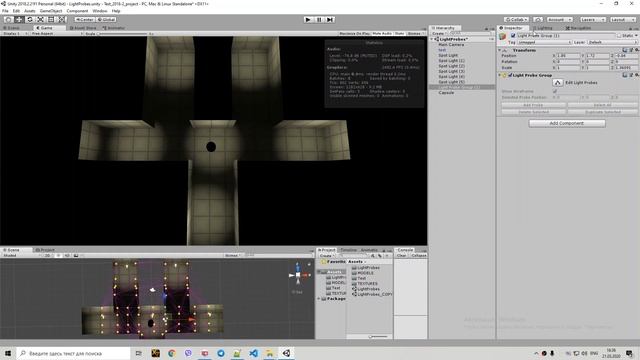The width and height of the screenshot is (640, 360).
Task: Select the combined Transform tool
Action: click(61, 20)
